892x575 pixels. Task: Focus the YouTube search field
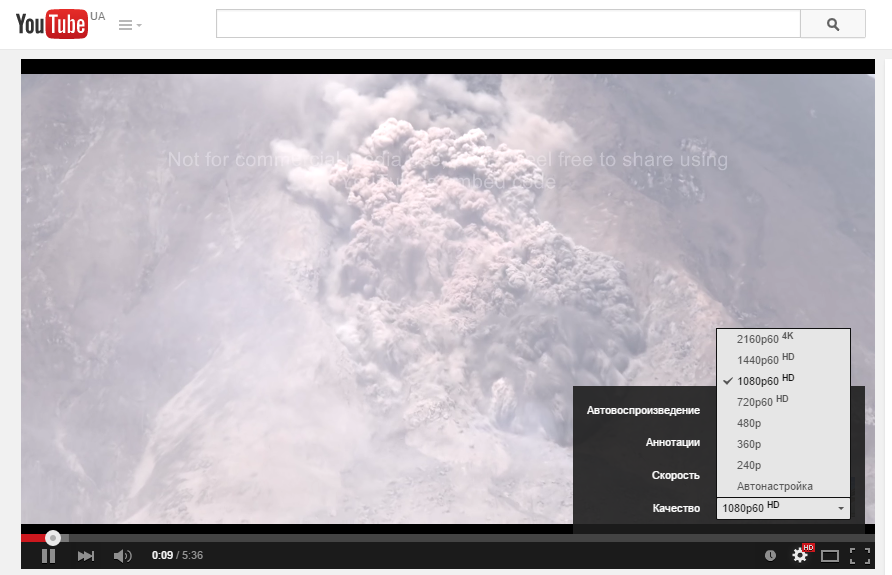click(x=508, y=24)
